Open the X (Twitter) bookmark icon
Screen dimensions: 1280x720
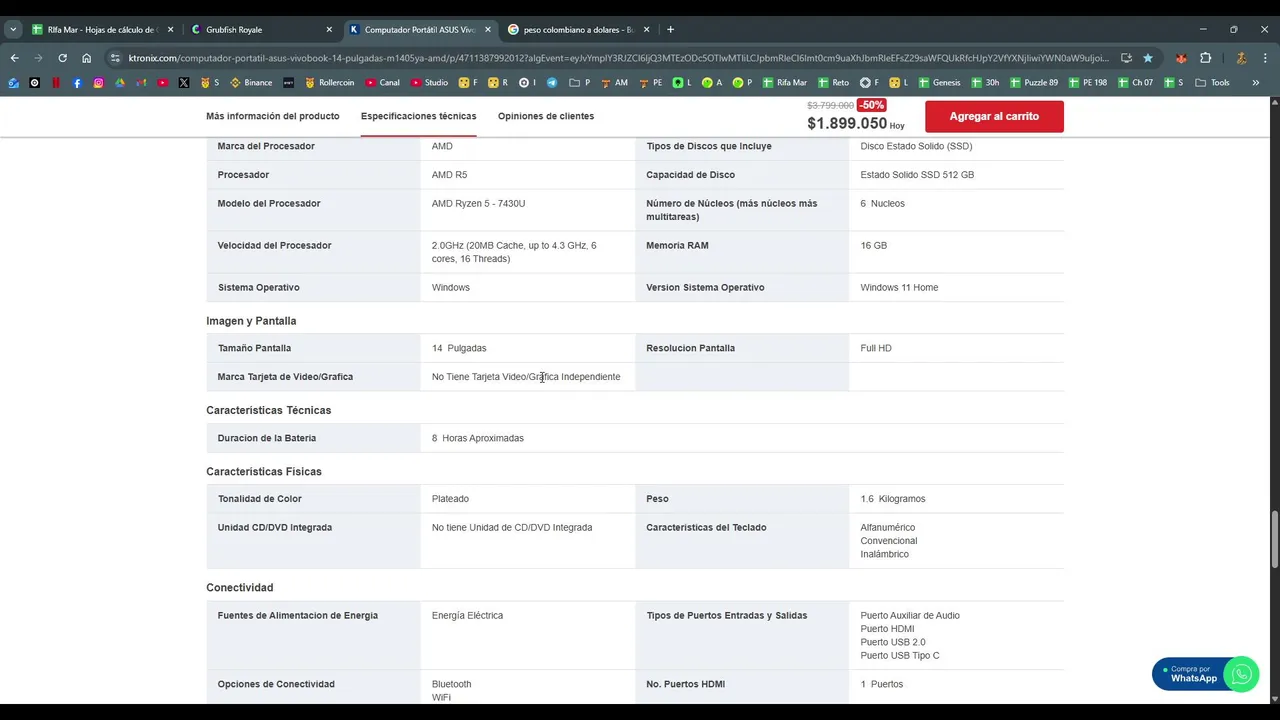(184, 83)
